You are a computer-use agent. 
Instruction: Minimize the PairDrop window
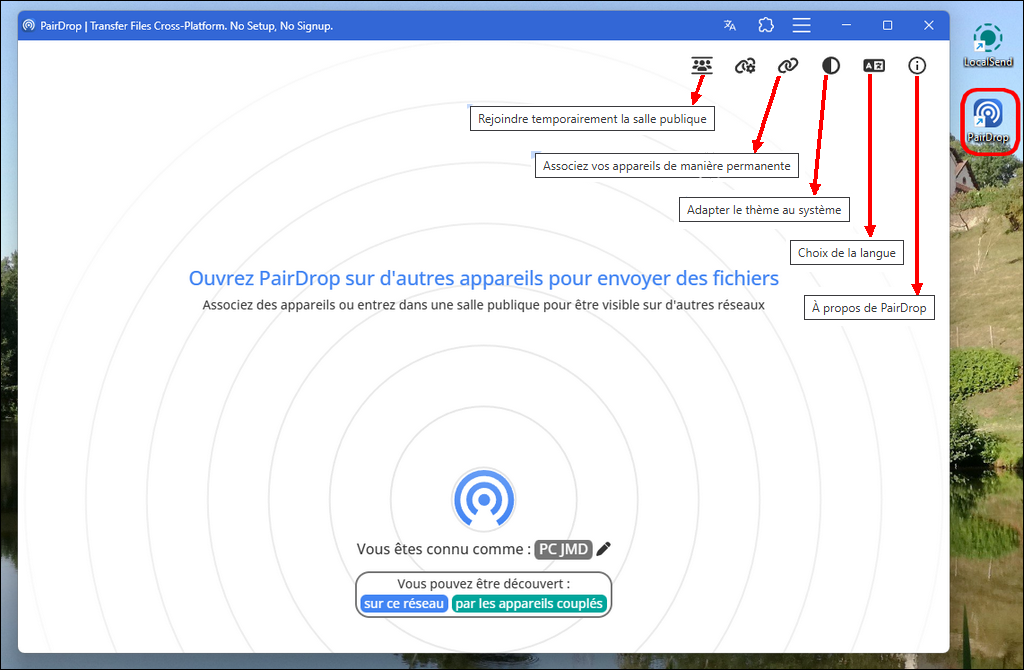click(845, 25)
